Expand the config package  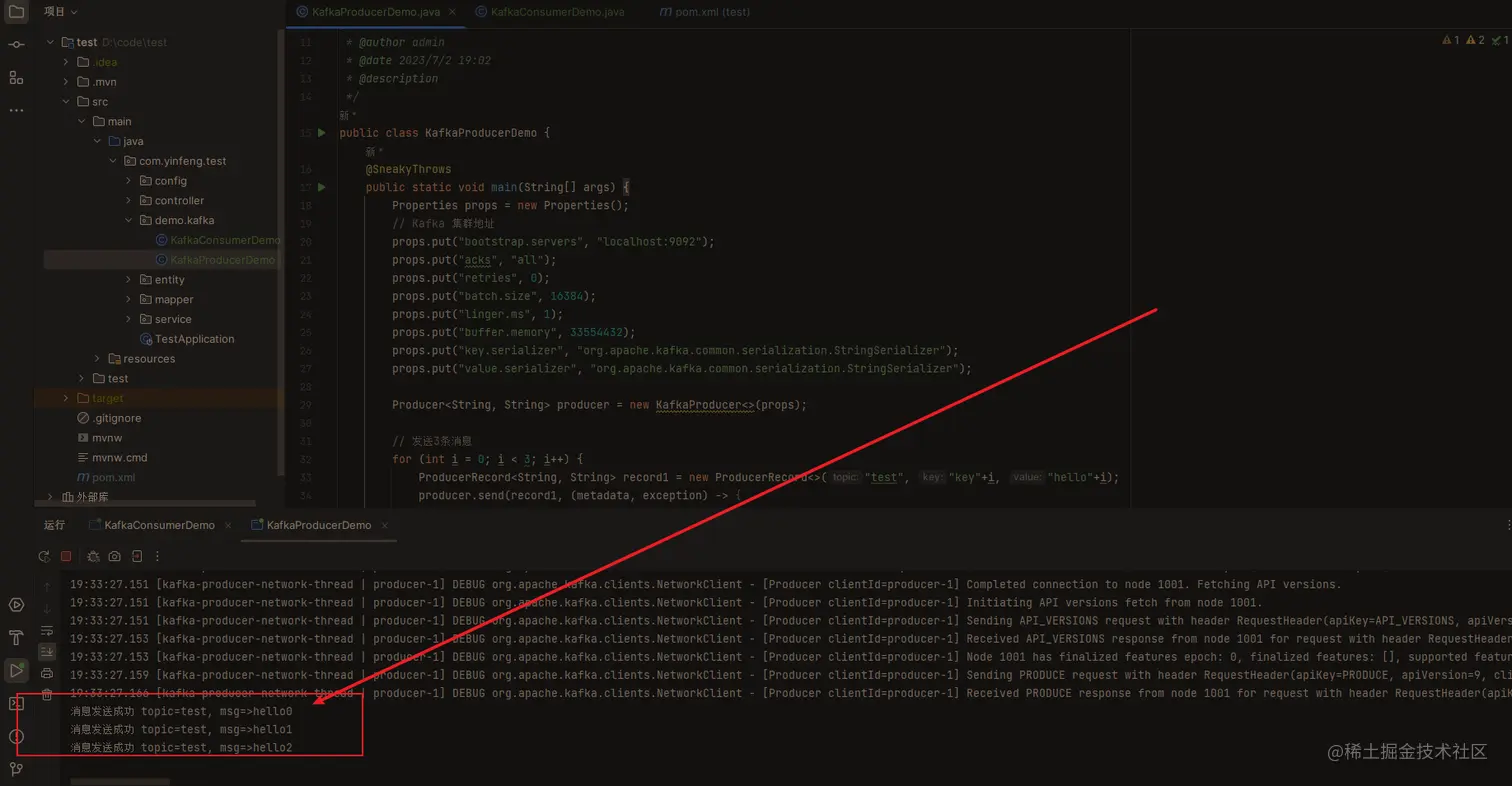click(x=129, y=181)
